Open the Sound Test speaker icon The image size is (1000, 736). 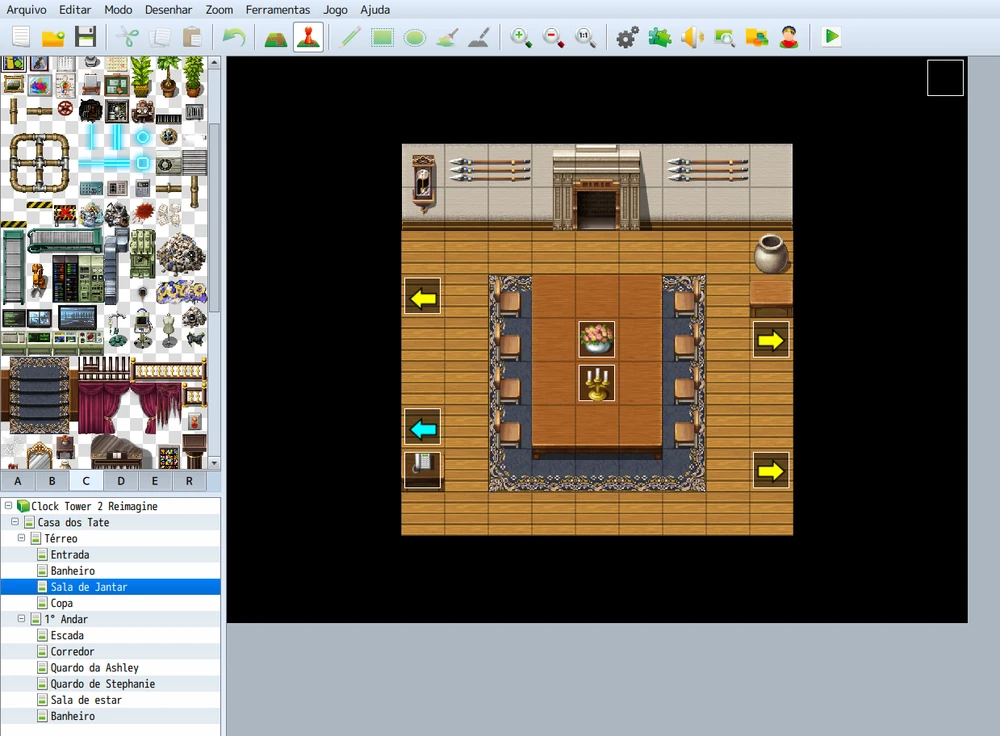(x=692, y=38)
